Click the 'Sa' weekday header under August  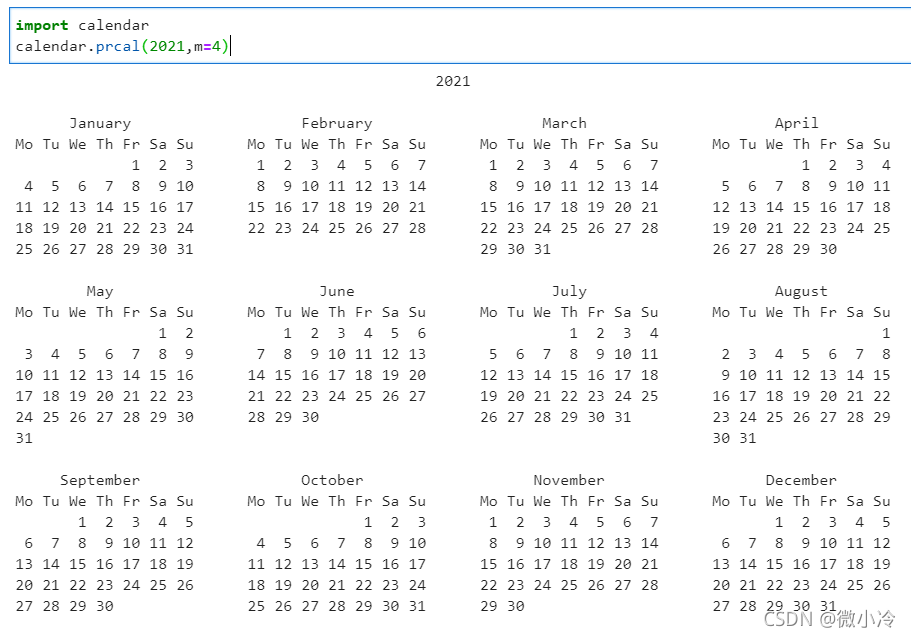tap(855, 312)
